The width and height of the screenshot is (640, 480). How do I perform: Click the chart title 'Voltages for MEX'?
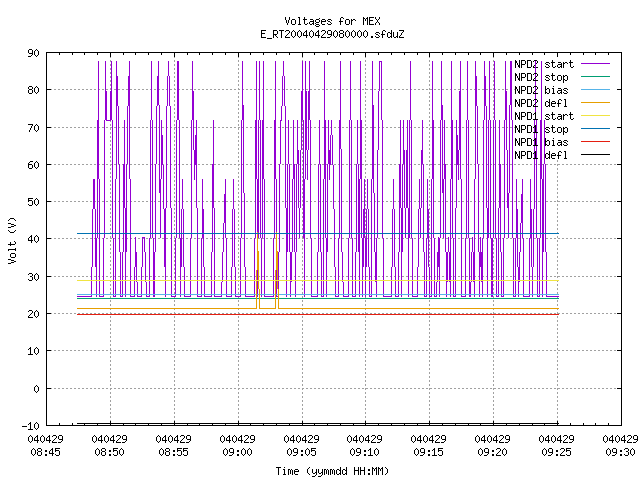[x=332, y=21]
